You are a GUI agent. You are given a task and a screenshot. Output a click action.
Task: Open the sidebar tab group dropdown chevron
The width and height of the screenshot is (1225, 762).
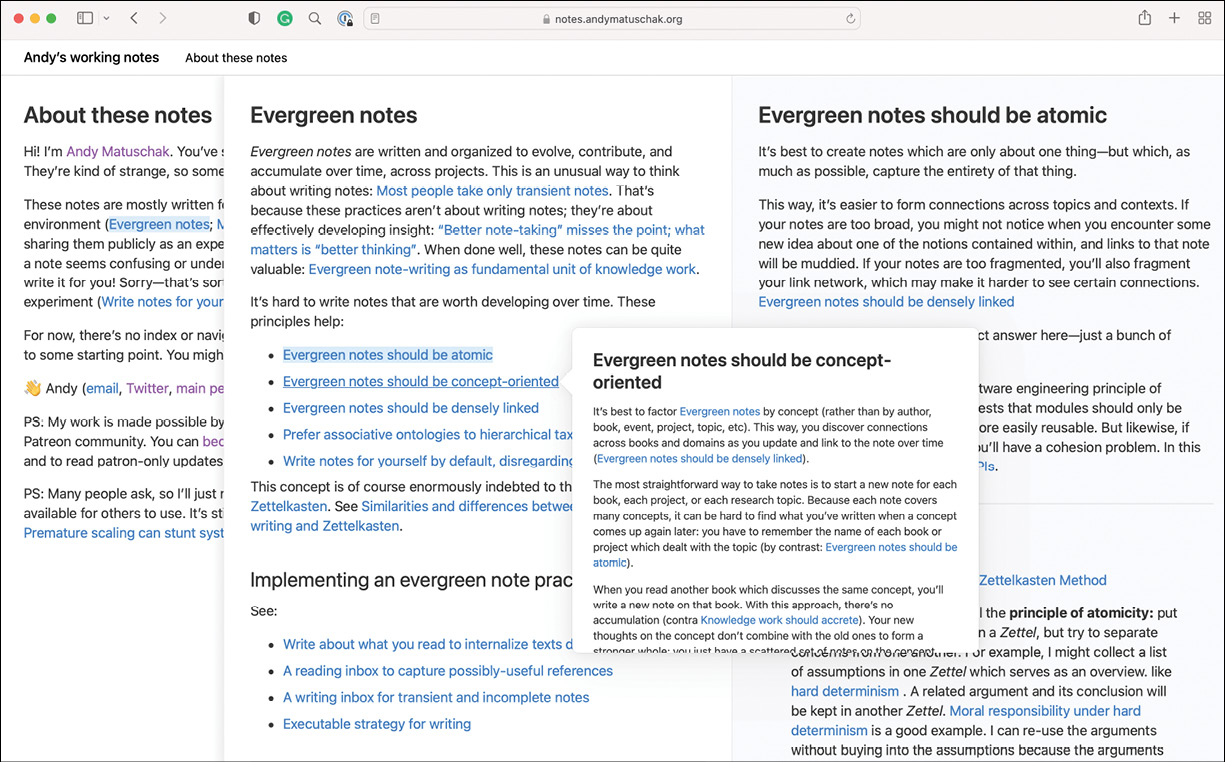(106, 18)
